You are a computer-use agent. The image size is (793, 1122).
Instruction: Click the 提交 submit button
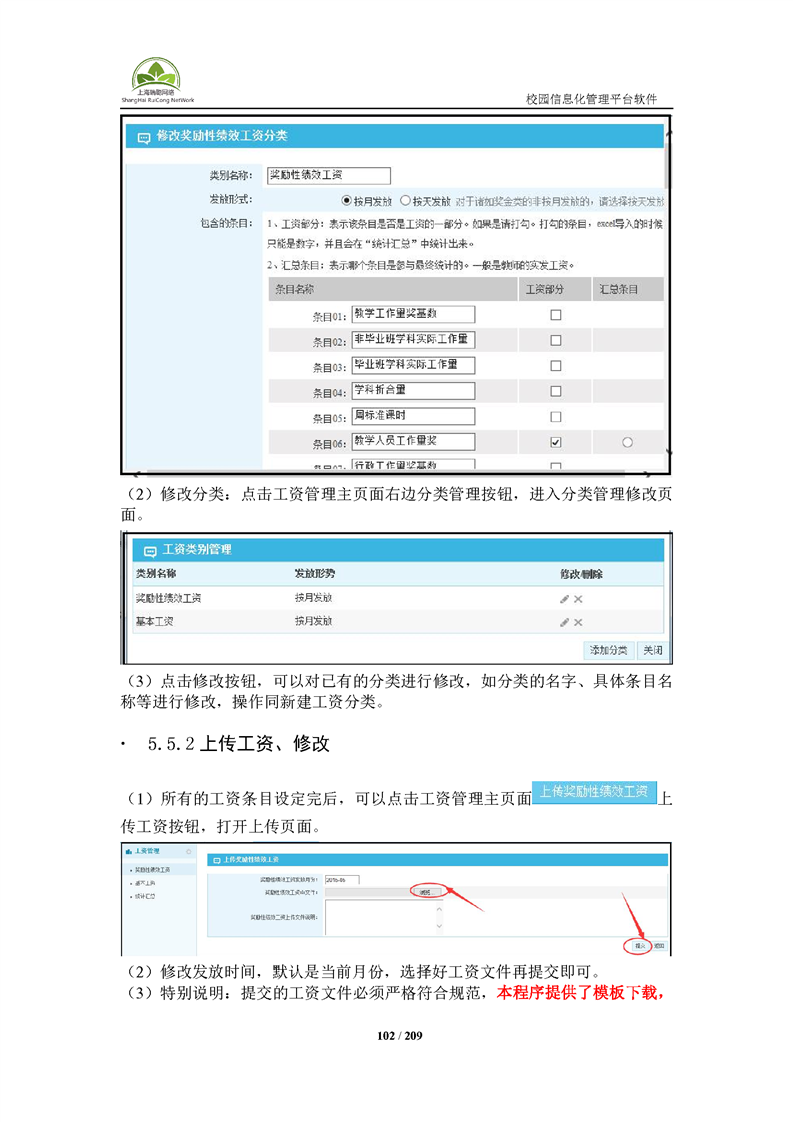pyautogui.click(x=639, y=946)
